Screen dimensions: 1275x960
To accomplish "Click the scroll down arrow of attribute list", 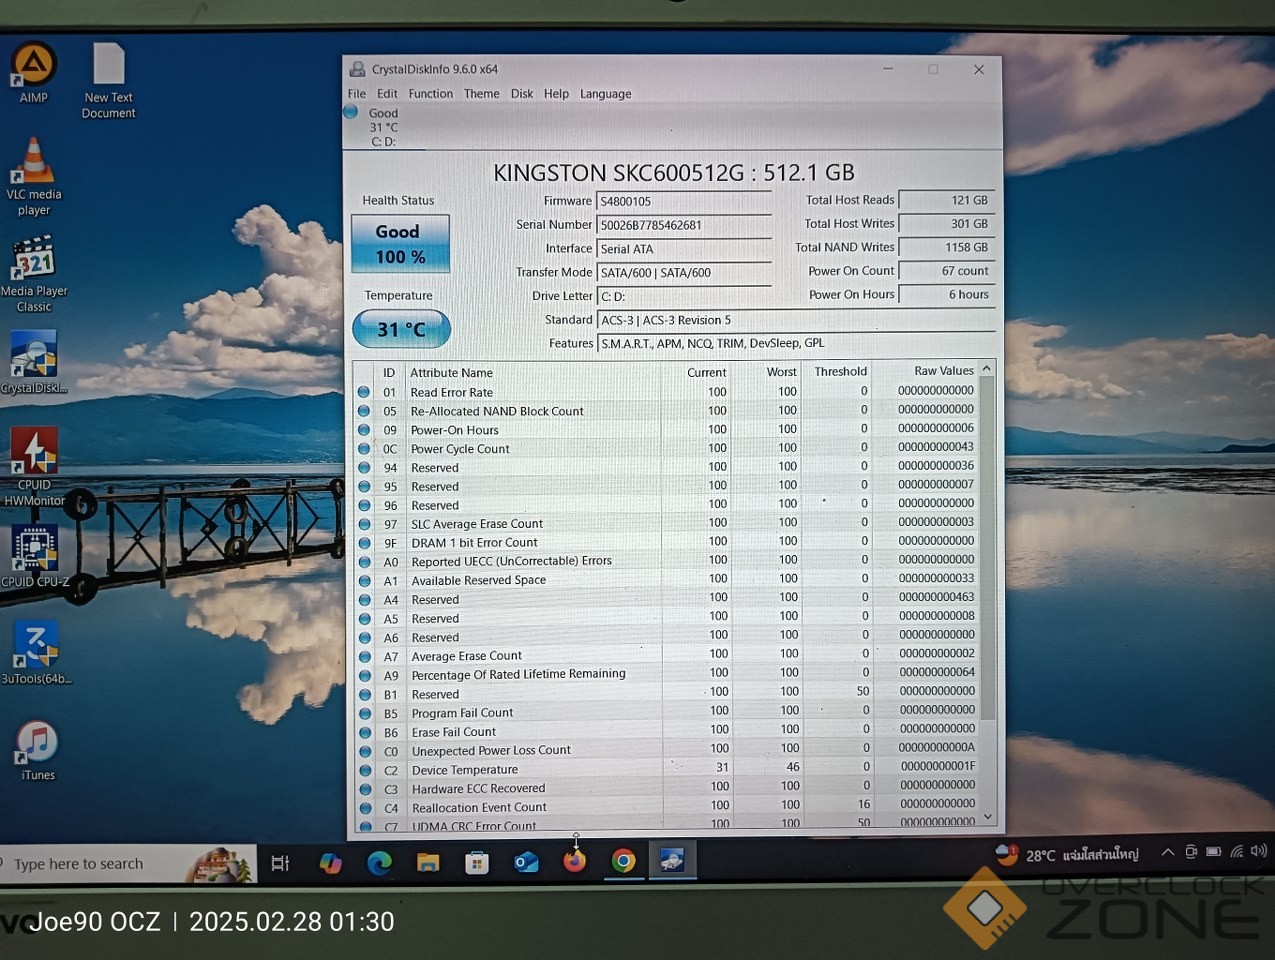I will pyautogui.click(x=988, y=817).
